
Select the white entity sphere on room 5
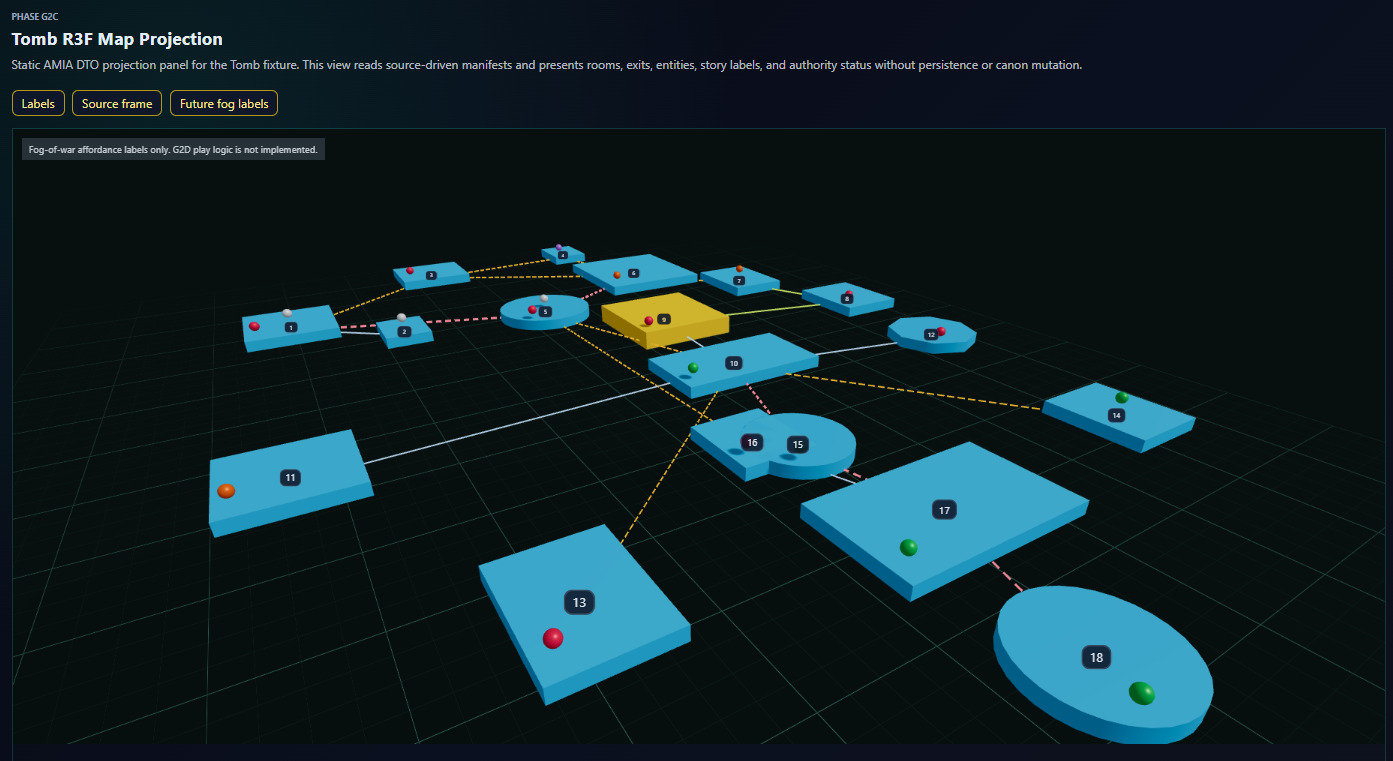coord(544,298)
